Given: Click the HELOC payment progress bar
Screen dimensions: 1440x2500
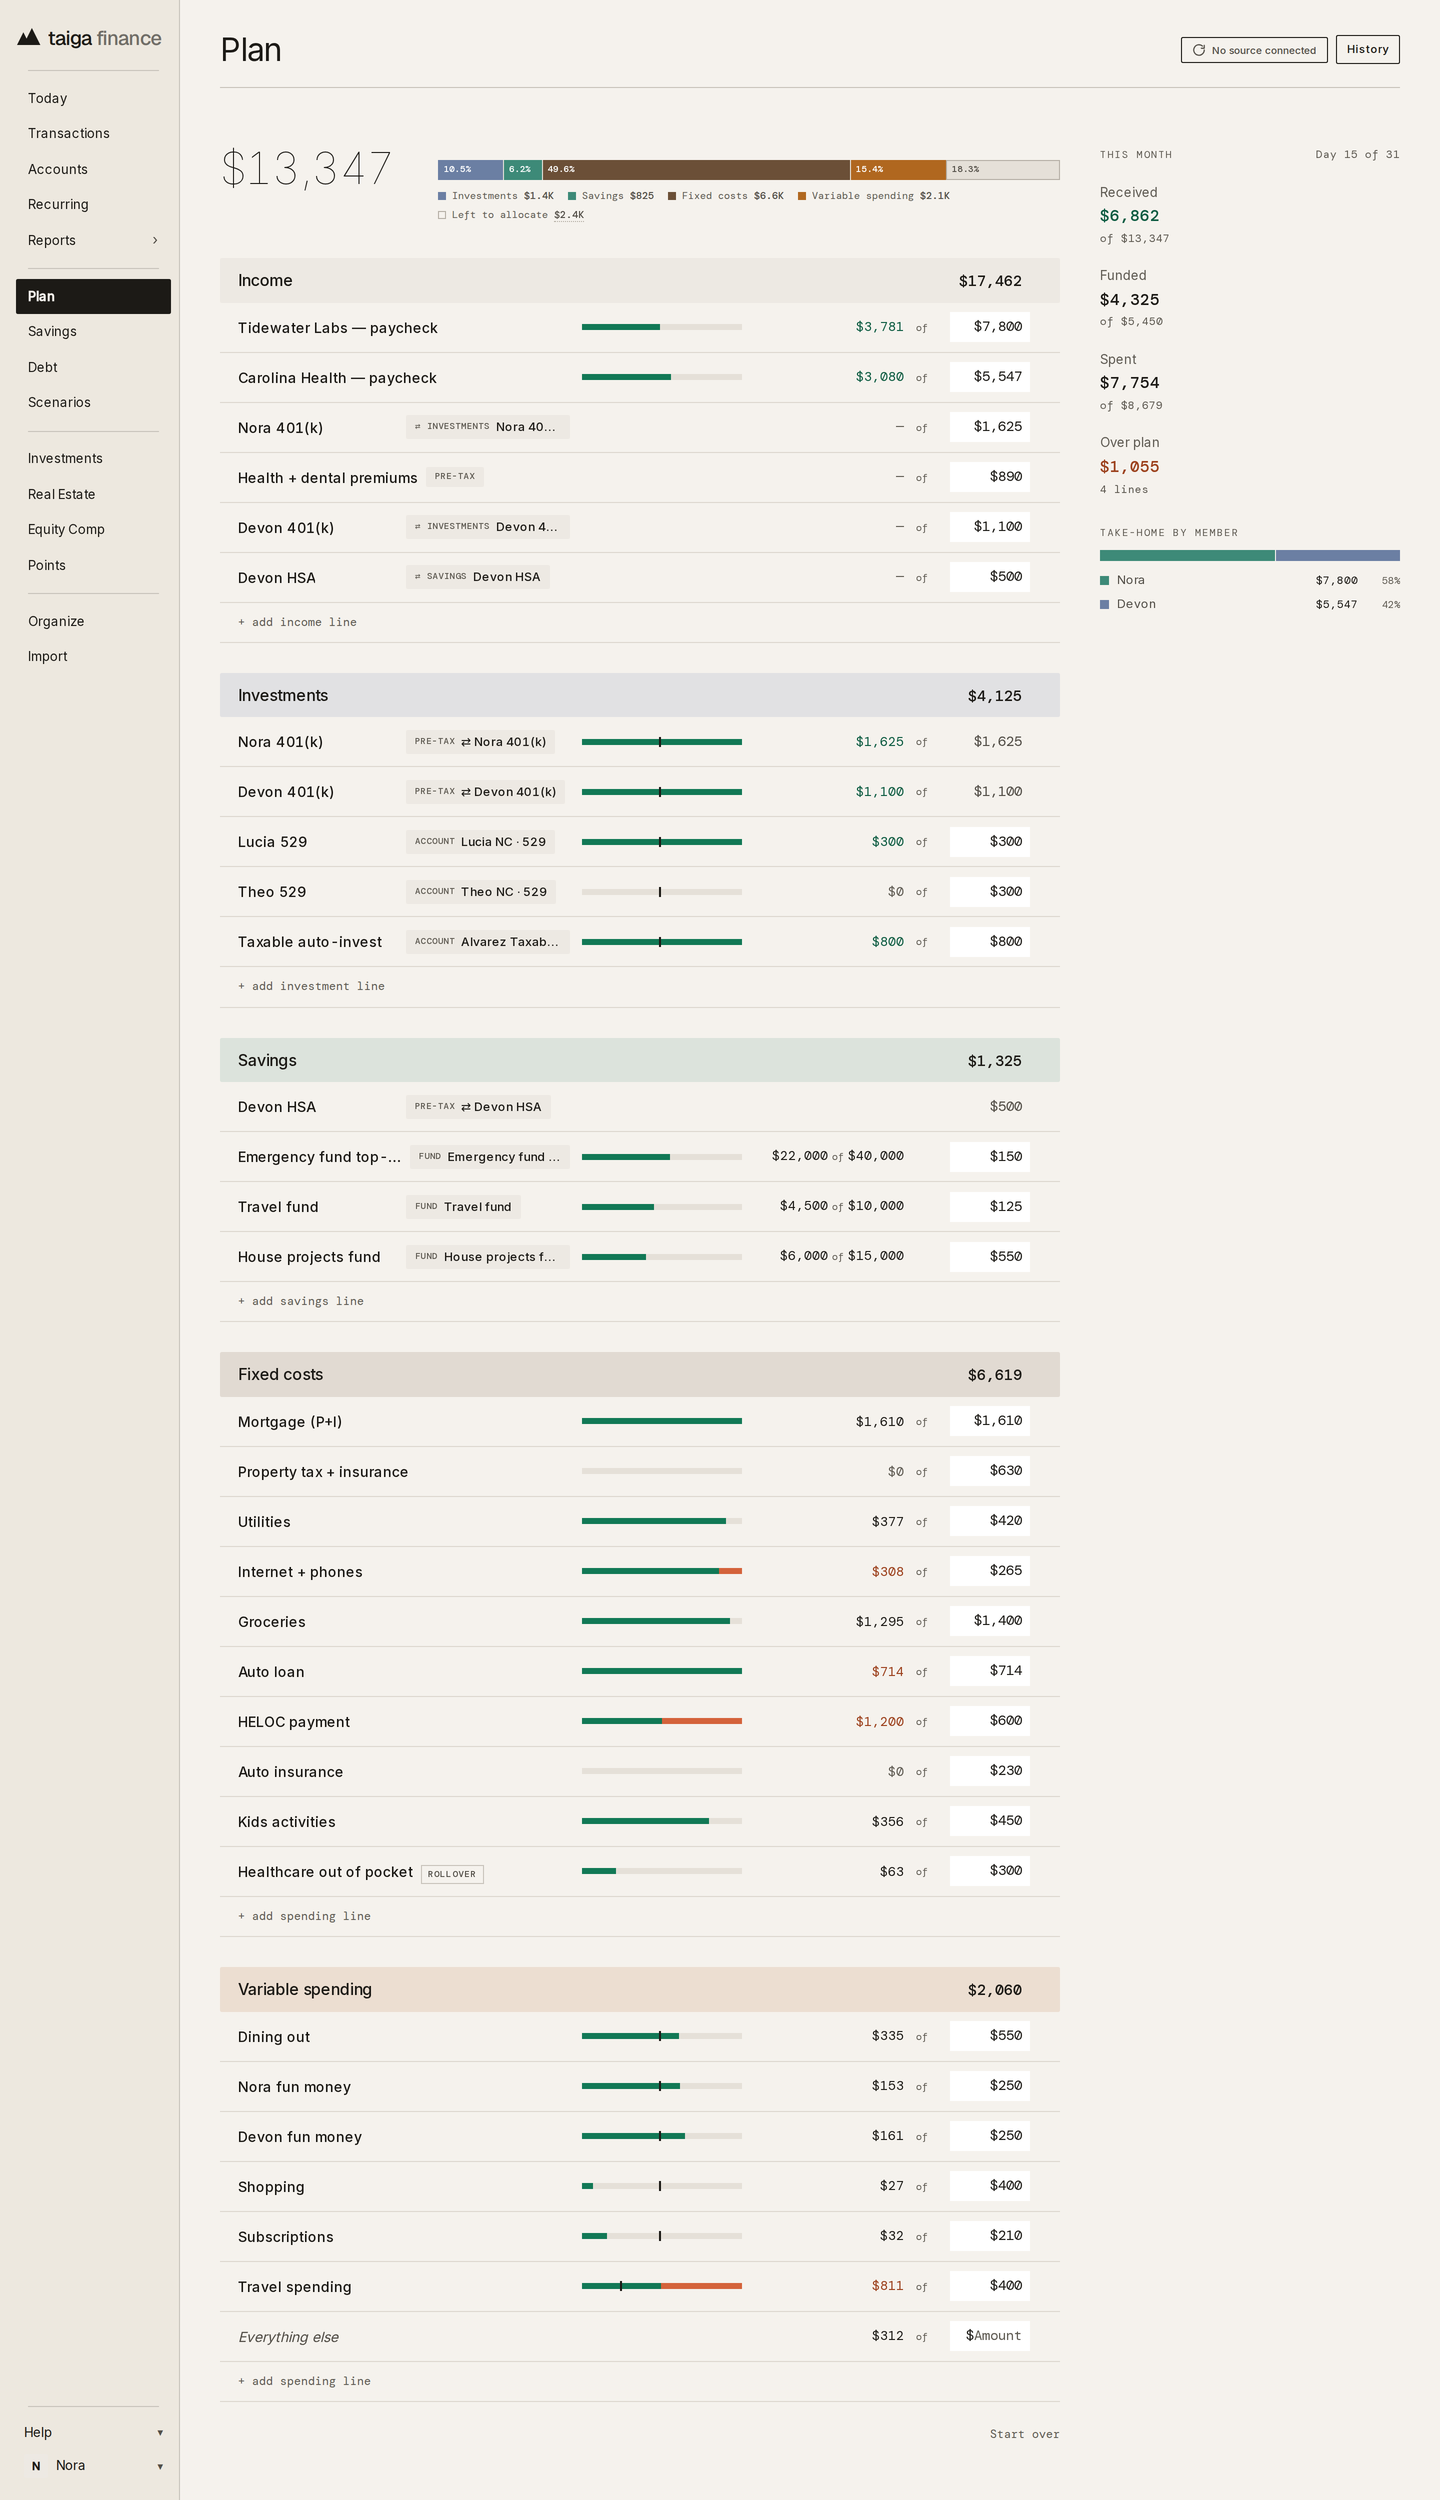Looking at the screenshot, I should pyautogui.click(x=662, y=1721).
